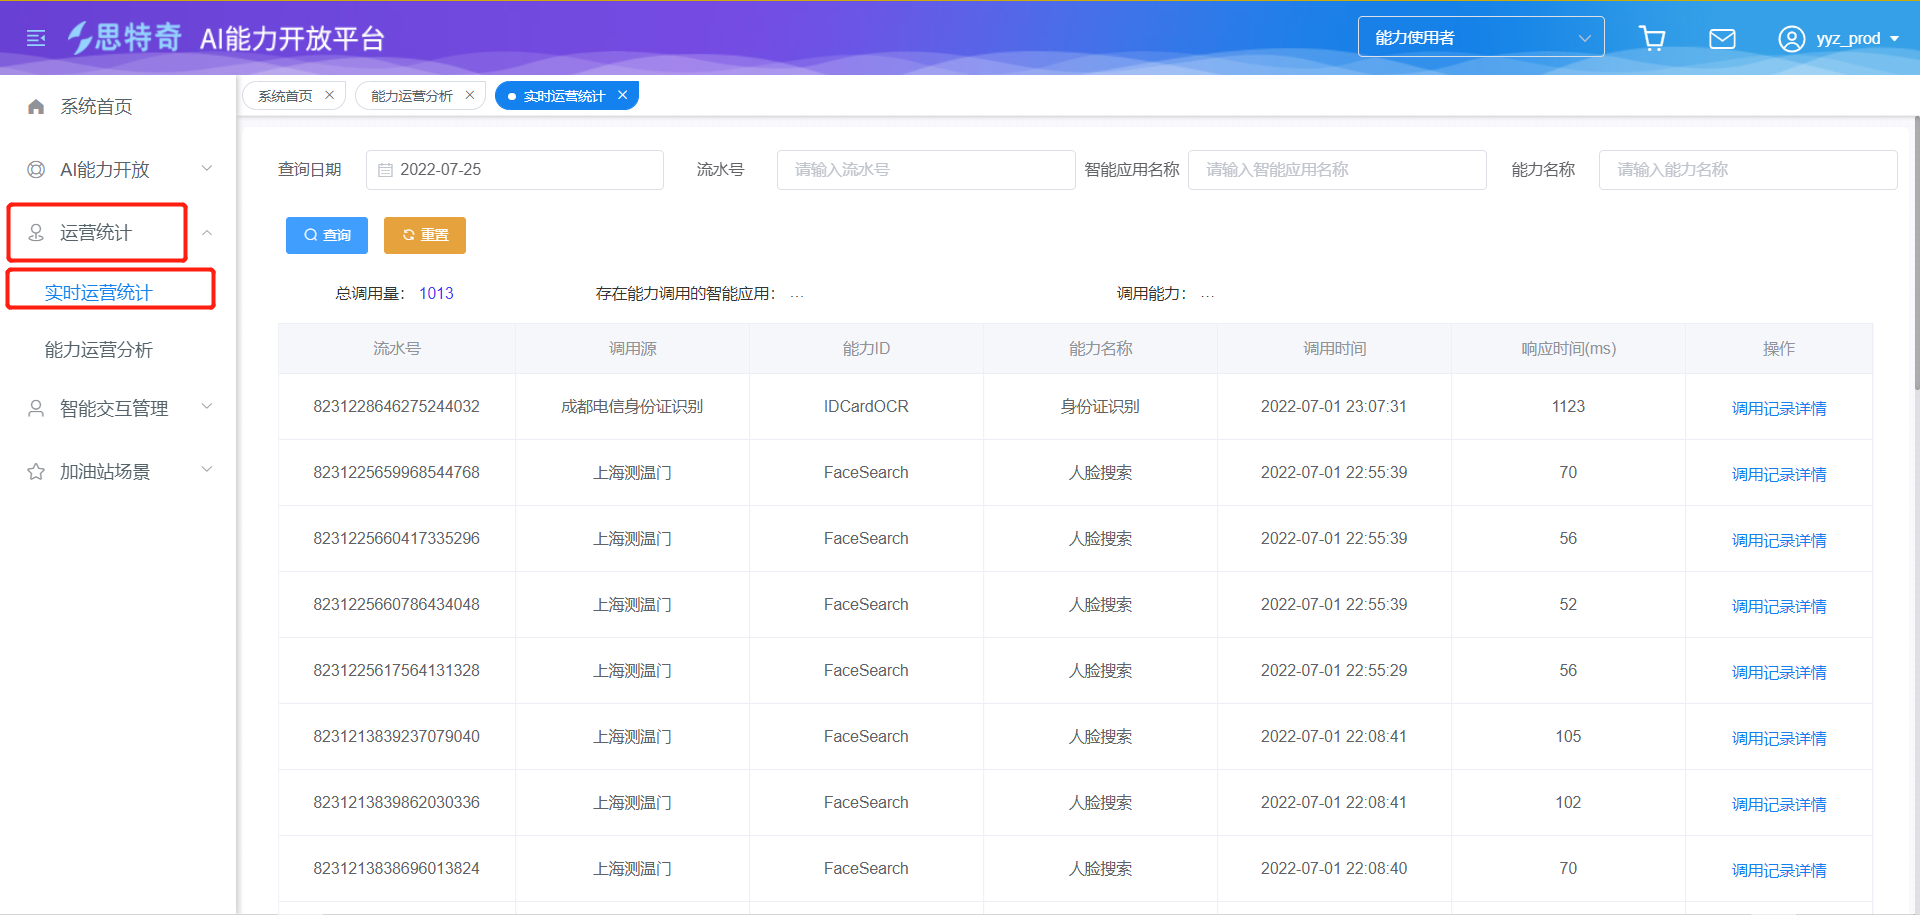Close the 能力运营分析 tab

pos(470,95)
